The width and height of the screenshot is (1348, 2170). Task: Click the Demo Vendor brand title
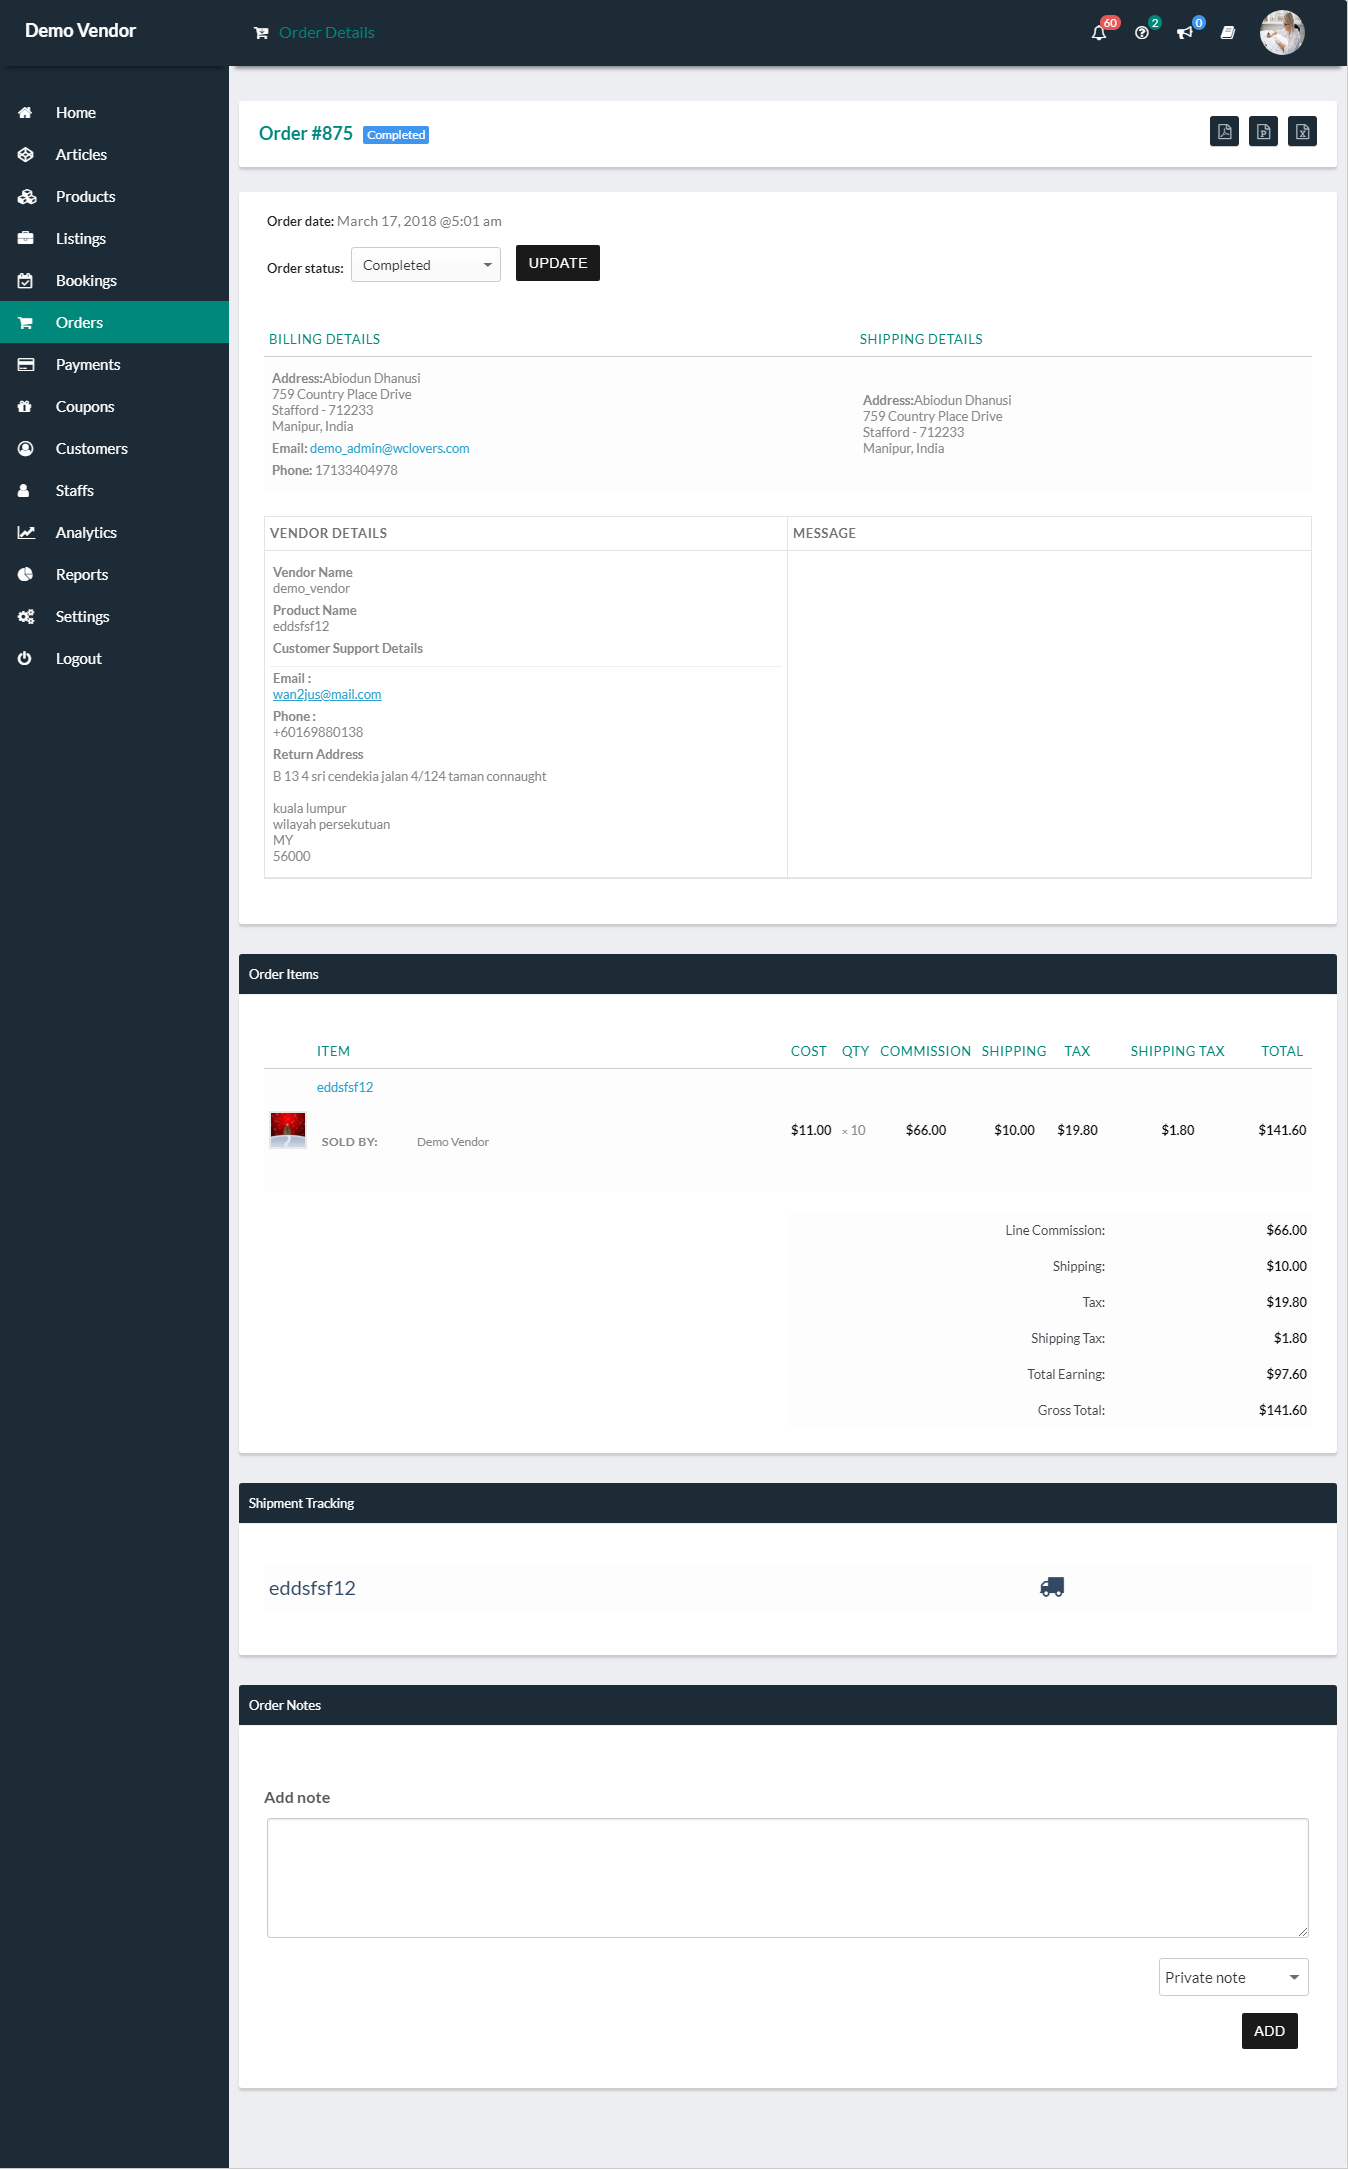tap(80, 31)
